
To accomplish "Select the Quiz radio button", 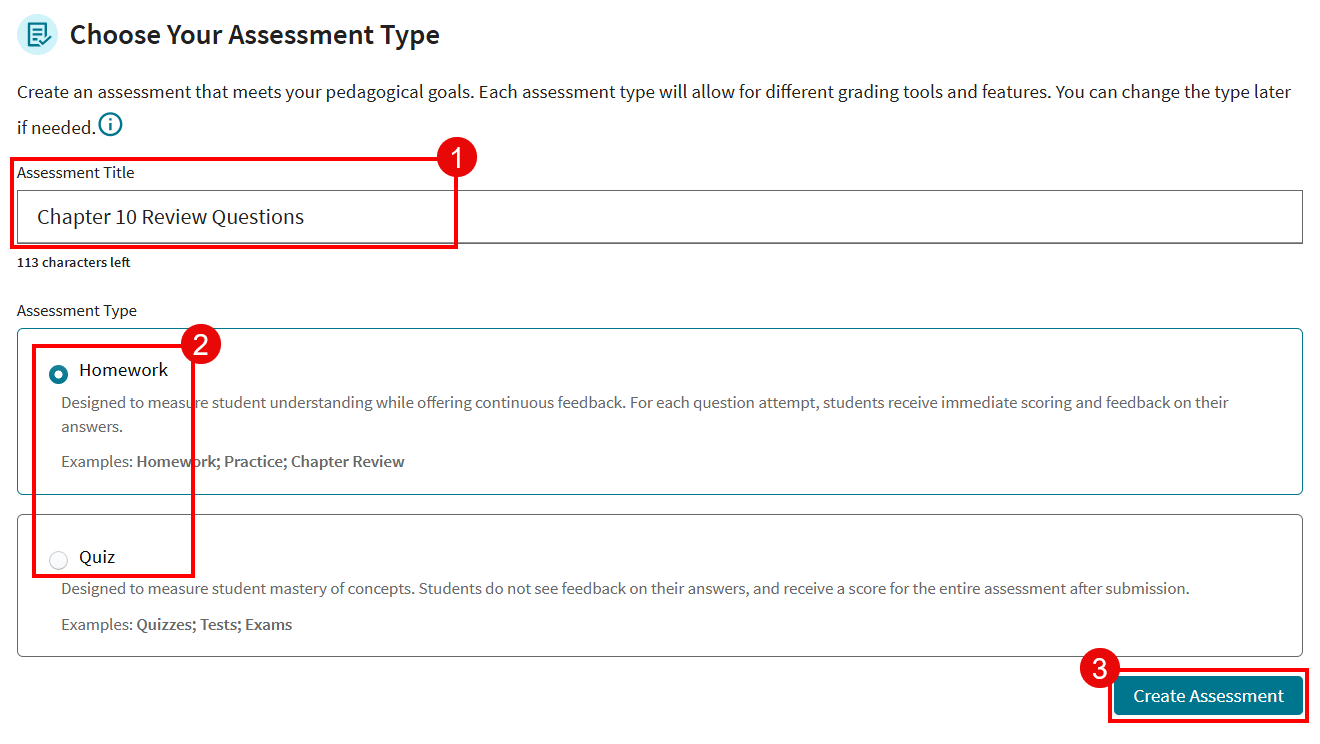I will pyautogui.click(x=59, y=560).
